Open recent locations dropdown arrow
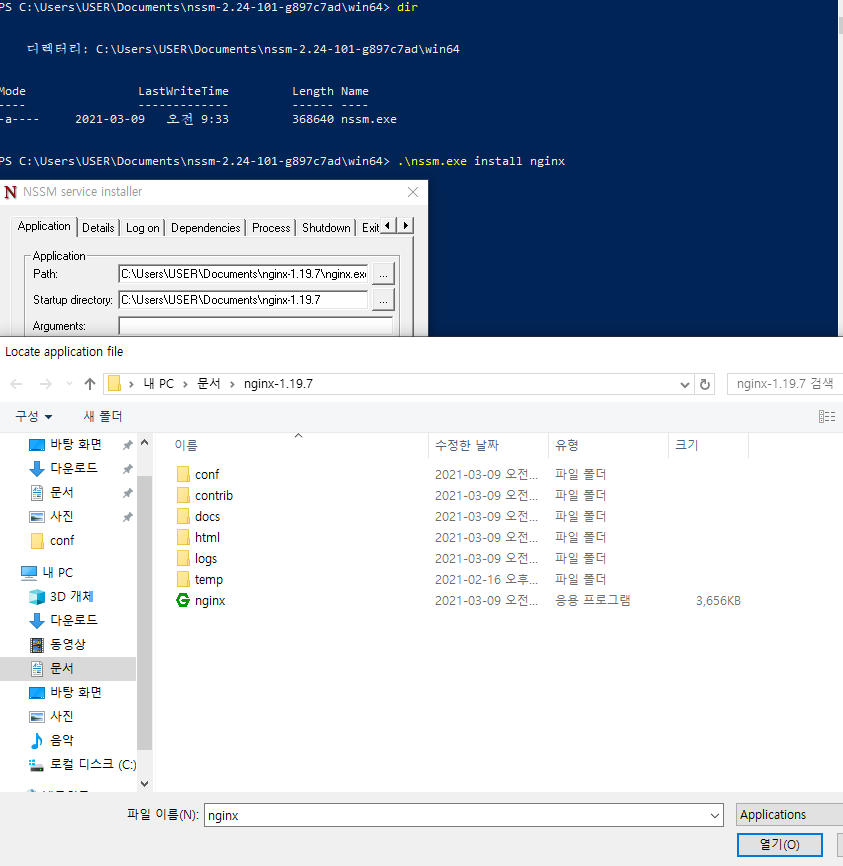 (x=69, y=384)
